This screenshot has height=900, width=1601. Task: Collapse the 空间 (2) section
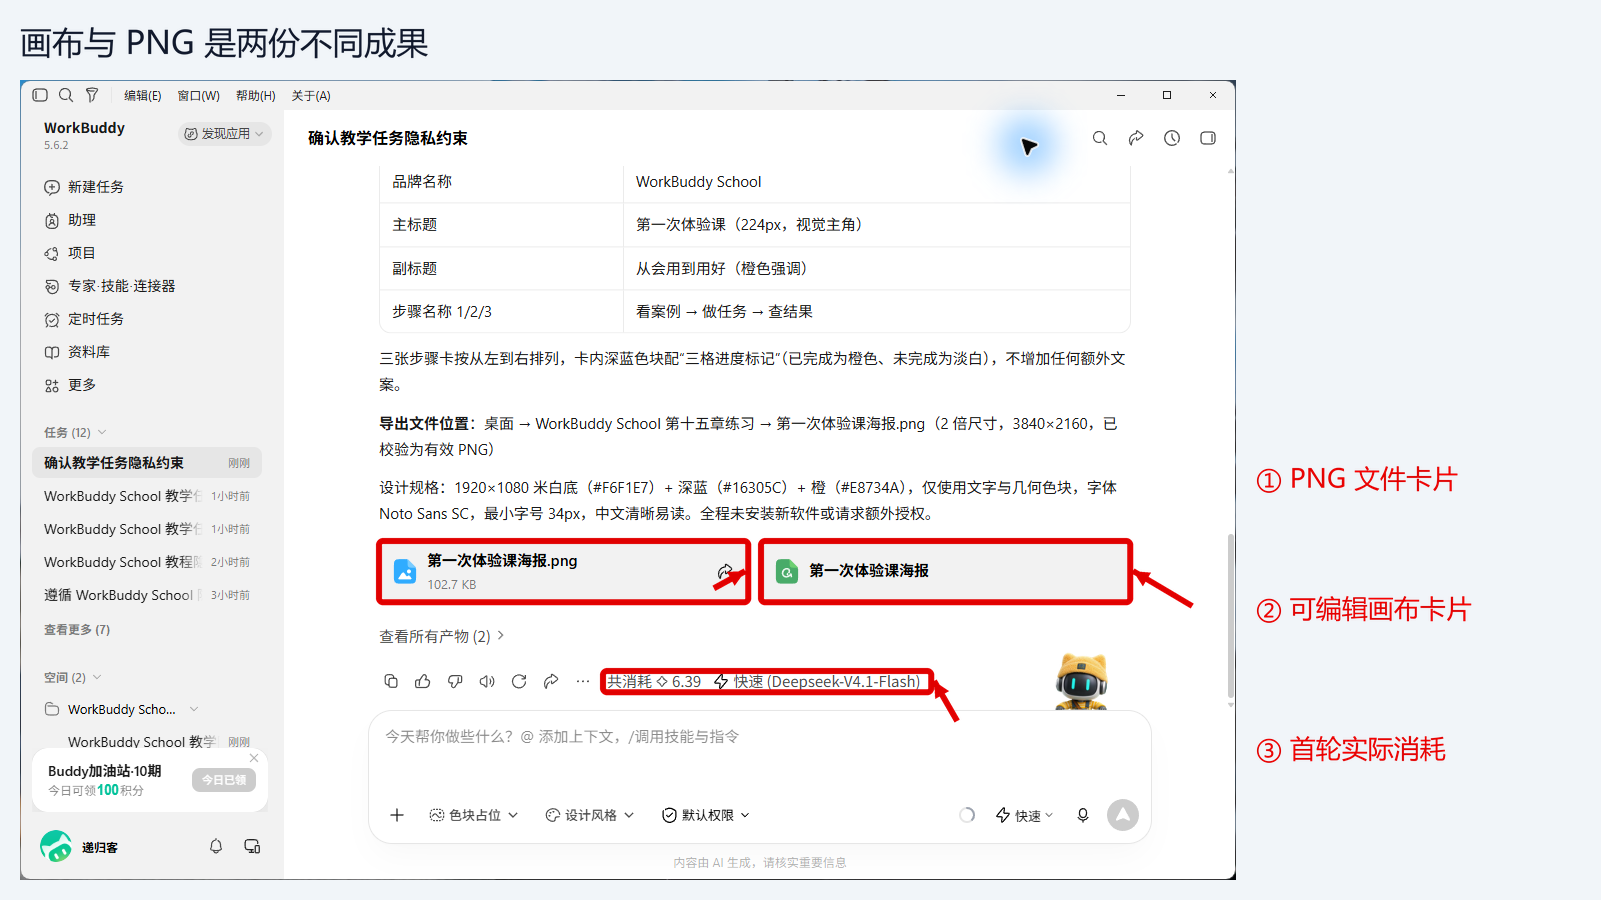[x=72, y=677]
